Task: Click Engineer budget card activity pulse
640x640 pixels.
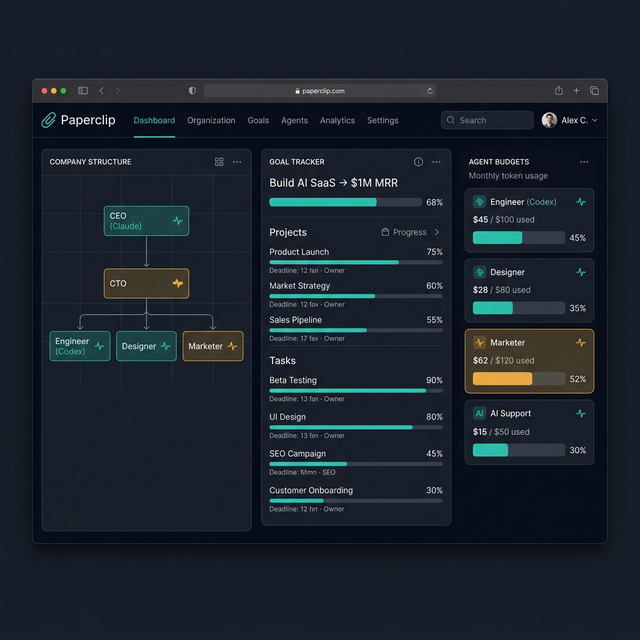Action: pos(581,202)
